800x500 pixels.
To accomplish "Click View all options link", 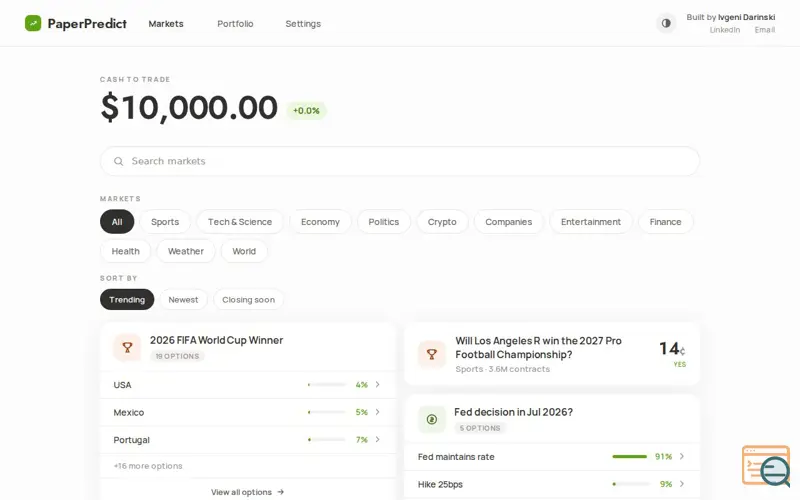I will (x=247, y=492).
